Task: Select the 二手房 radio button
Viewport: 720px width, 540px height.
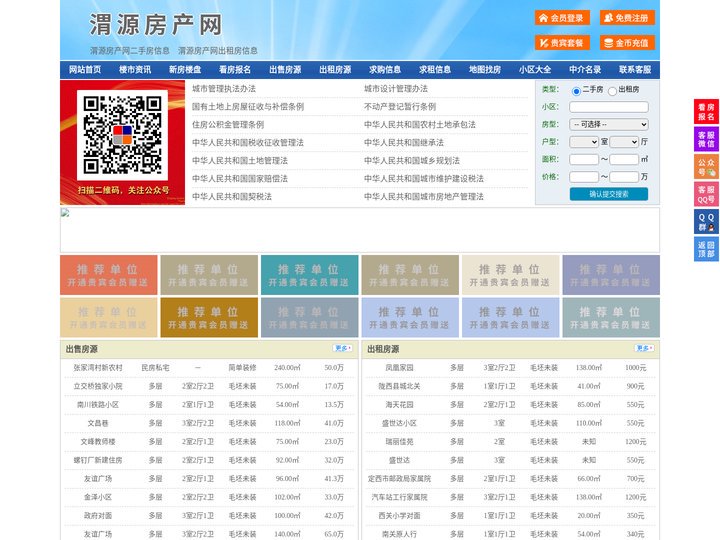Action: (576, 91)
